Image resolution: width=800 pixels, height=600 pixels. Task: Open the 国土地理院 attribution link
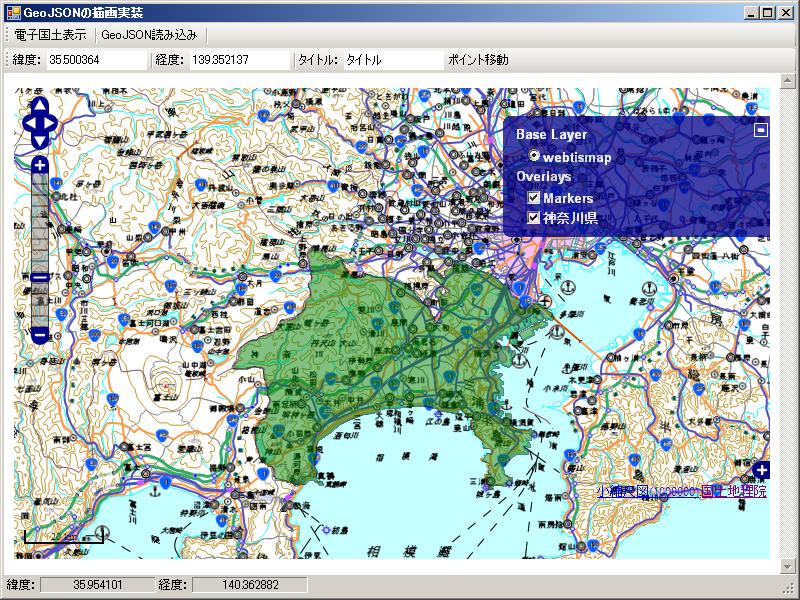tap(734, 491)
